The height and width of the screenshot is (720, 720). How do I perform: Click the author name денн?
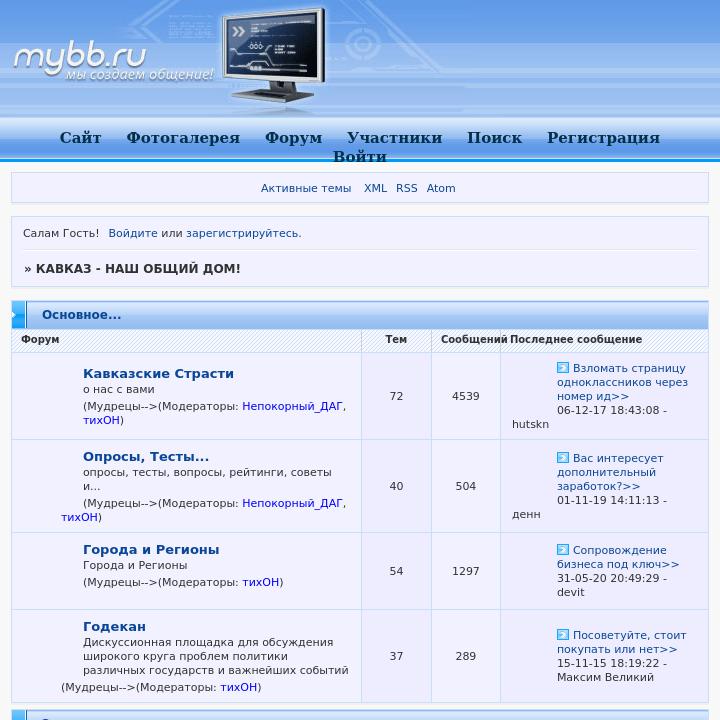[x=526, y=514]
